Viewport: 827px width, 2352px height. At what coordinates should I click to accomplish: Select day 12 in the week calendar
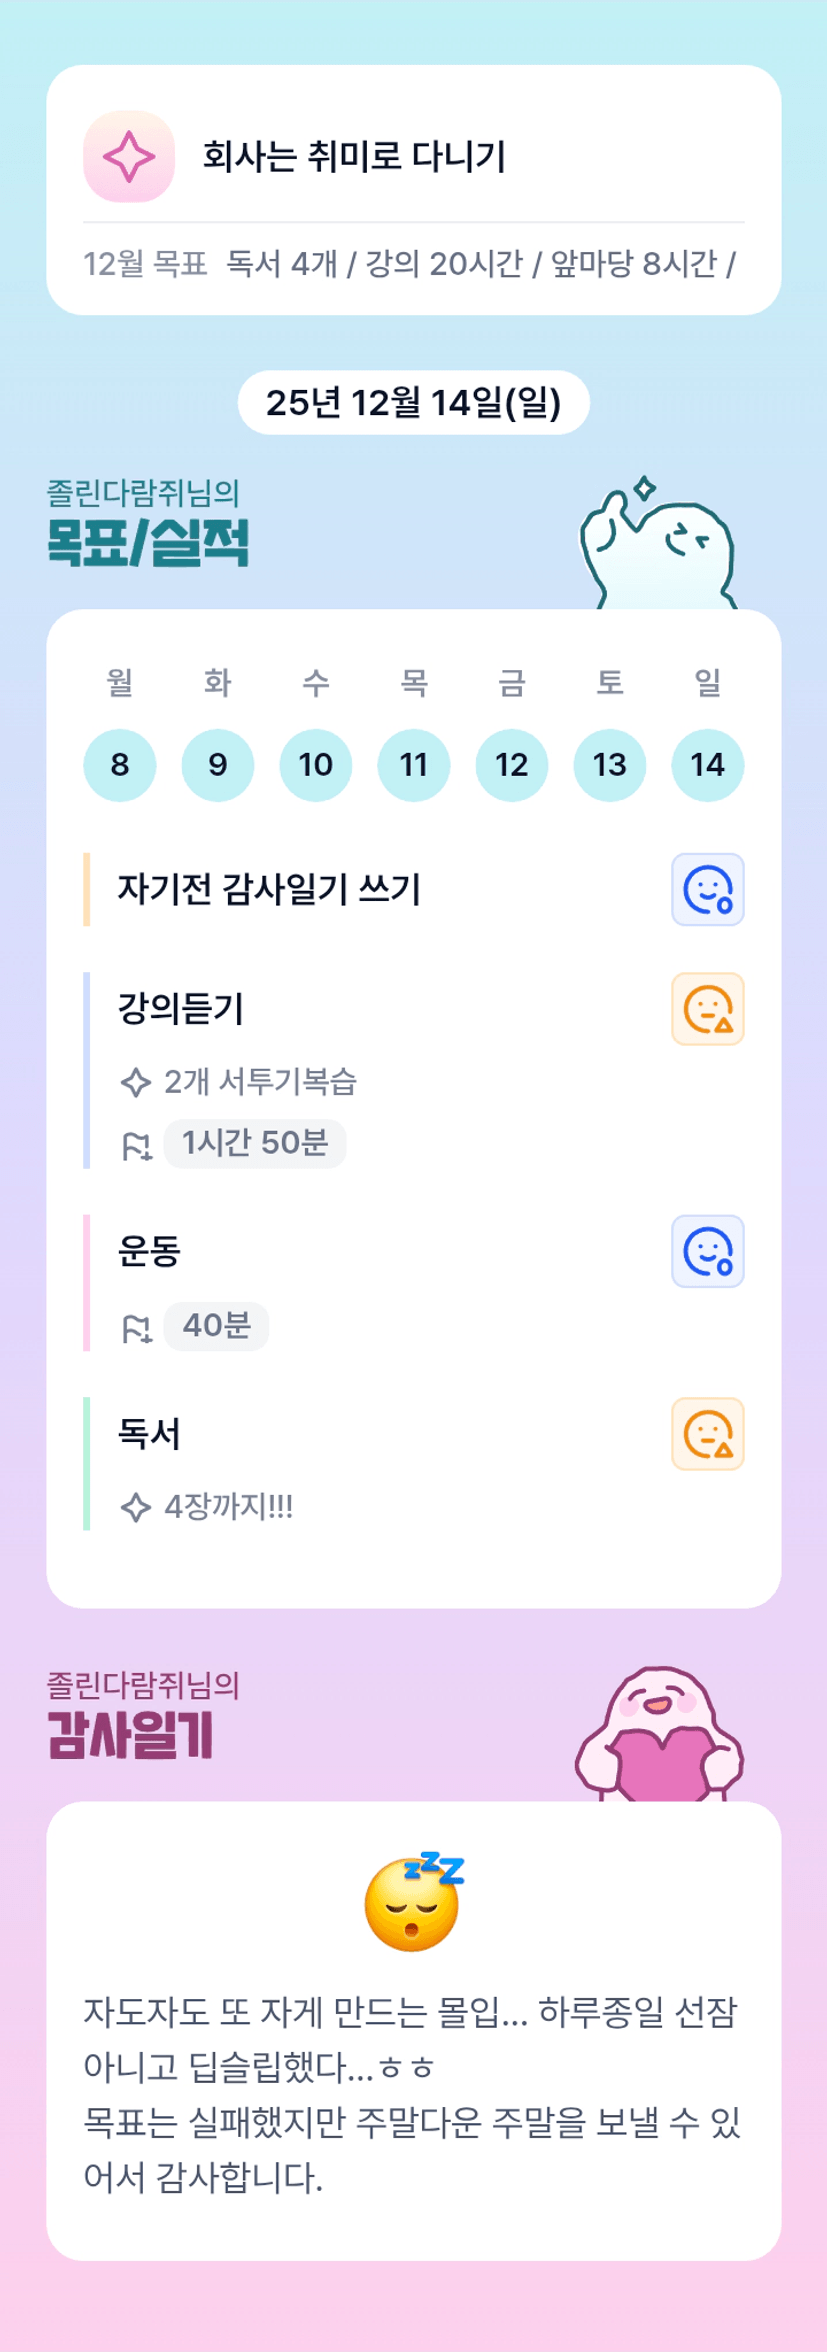coord(511,765)
